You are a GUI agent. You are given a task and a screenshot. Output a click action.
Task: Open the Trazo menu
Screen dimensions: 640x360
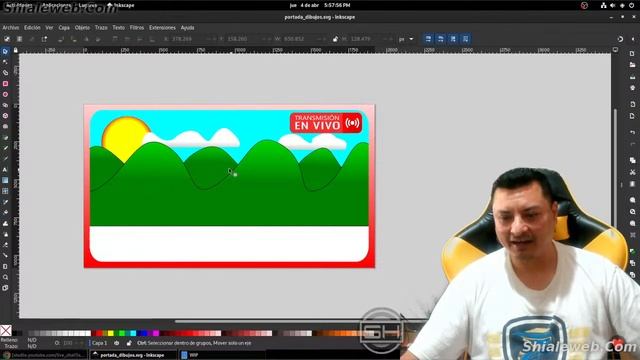101,28
